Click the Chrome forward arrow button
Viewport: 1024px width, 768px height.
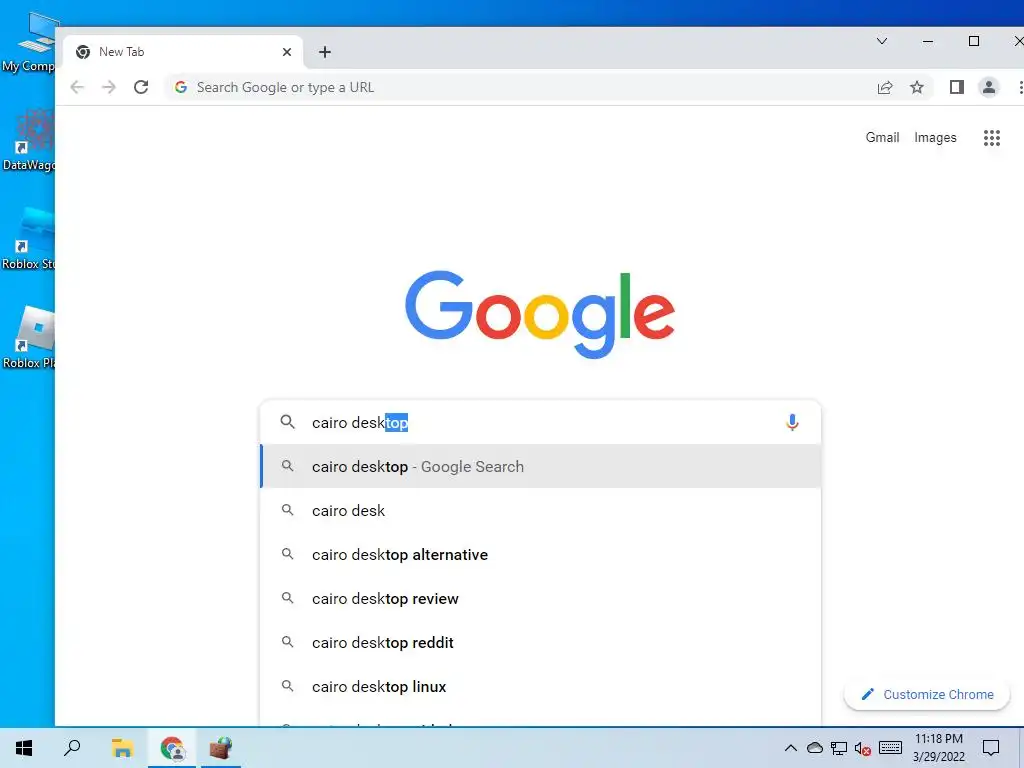(108, 87)
